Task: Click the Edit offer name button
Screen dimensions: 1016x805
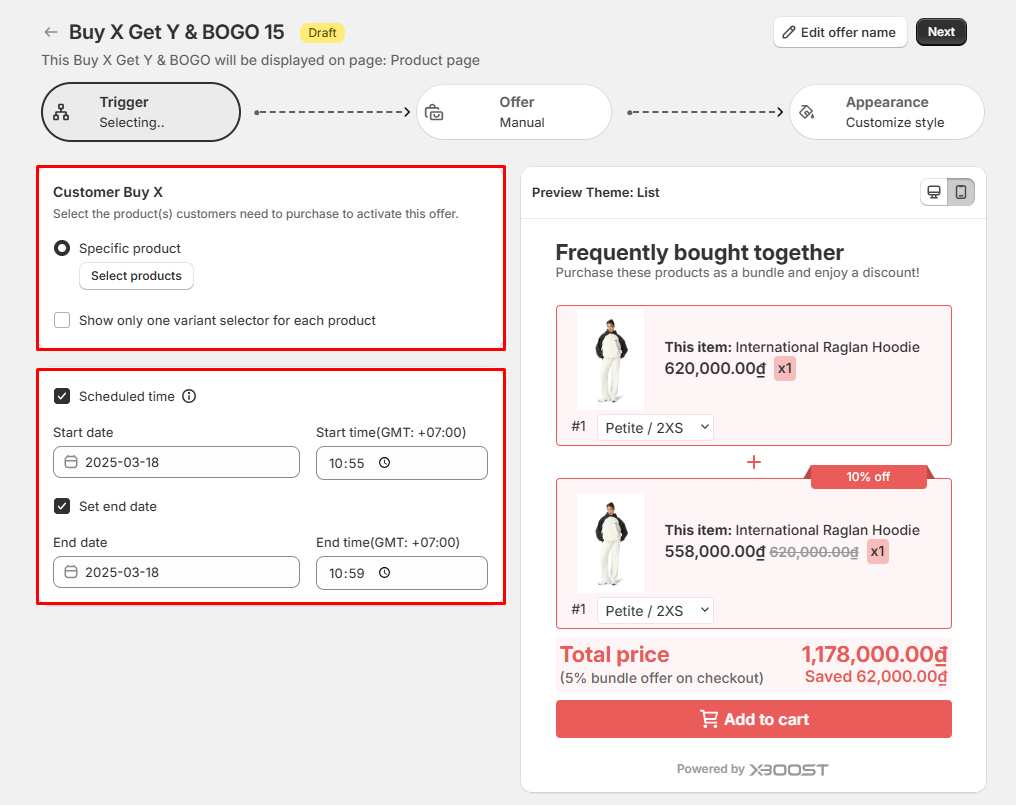Action: 839,32
